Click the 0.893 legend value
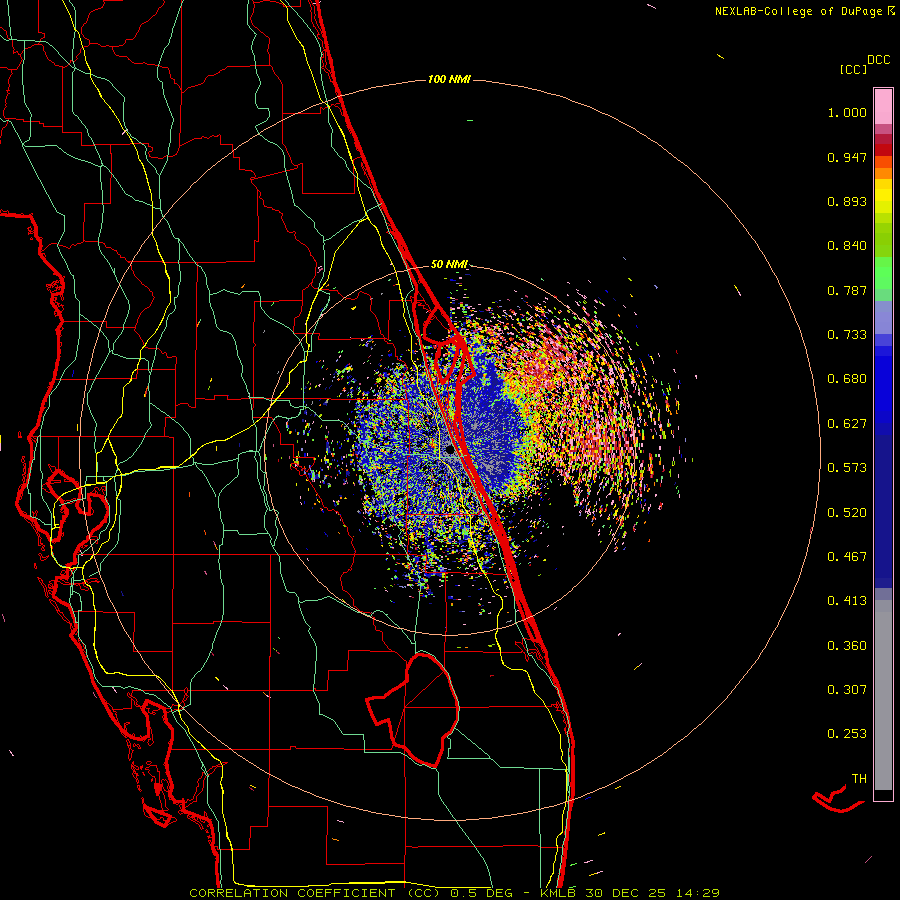 (x=847, y=201)
